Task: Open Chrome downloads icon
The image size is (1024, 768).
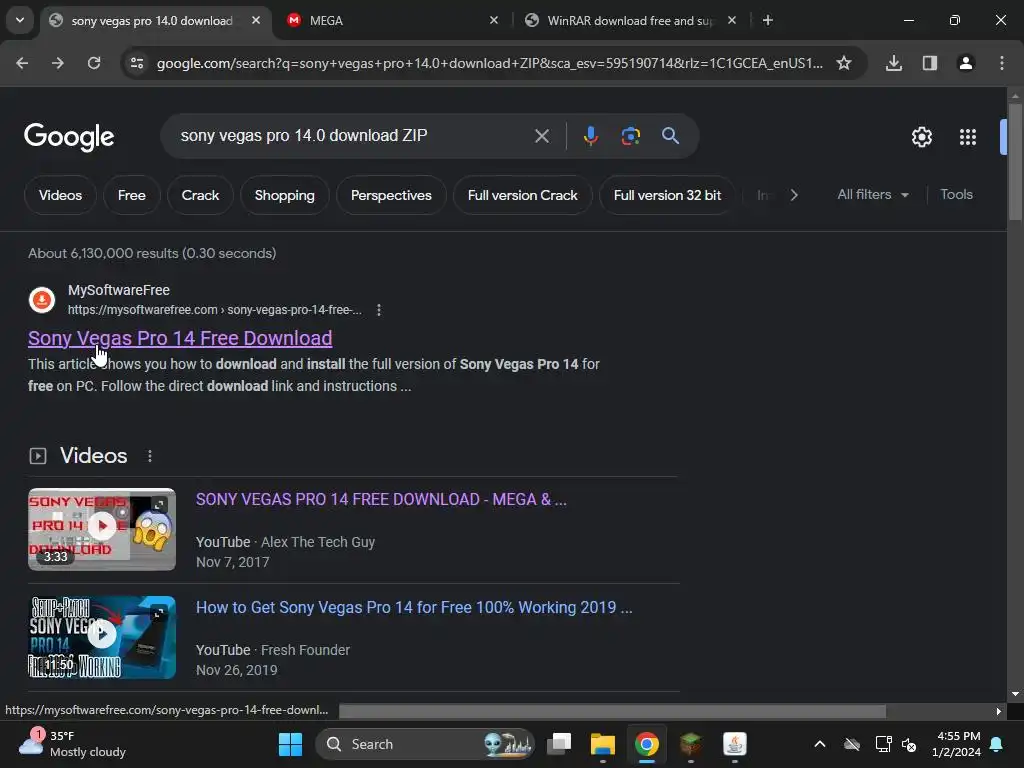Action: 894,63
